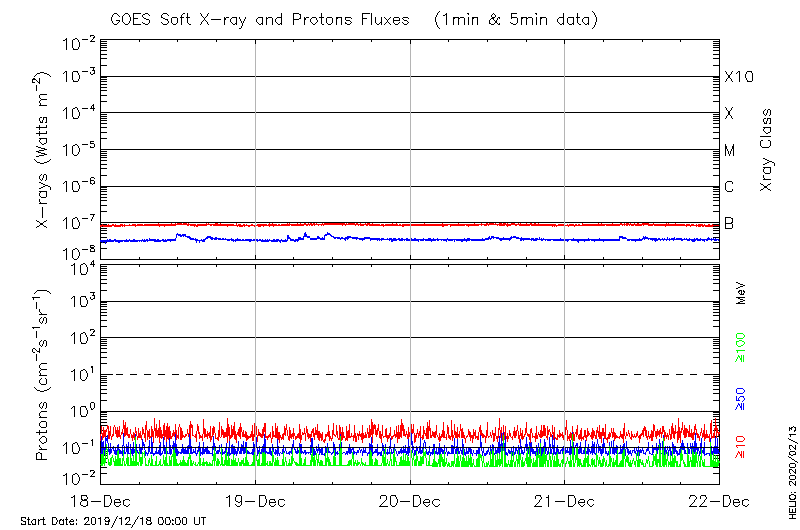800x530 pixels.
Task: Select the vertical Xray Class label
Action: pyautogui.click(x=767, y=150)
